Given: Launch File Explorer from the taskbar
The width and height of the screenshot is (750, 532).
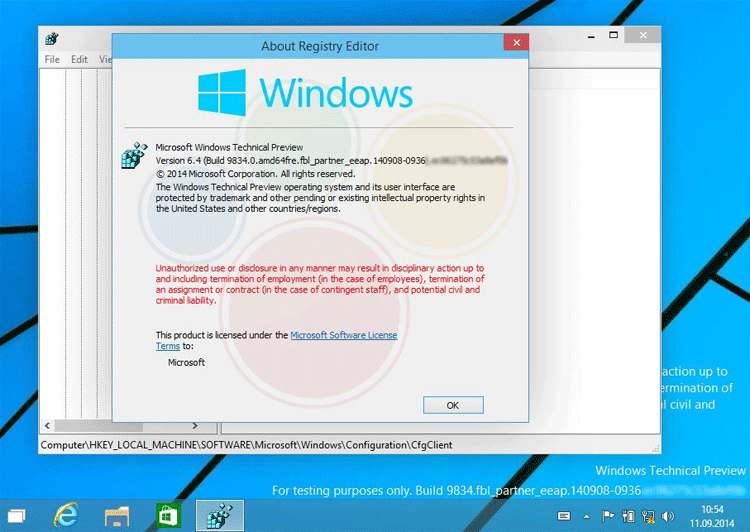Looking at the screenshot, I should point(118,515).
